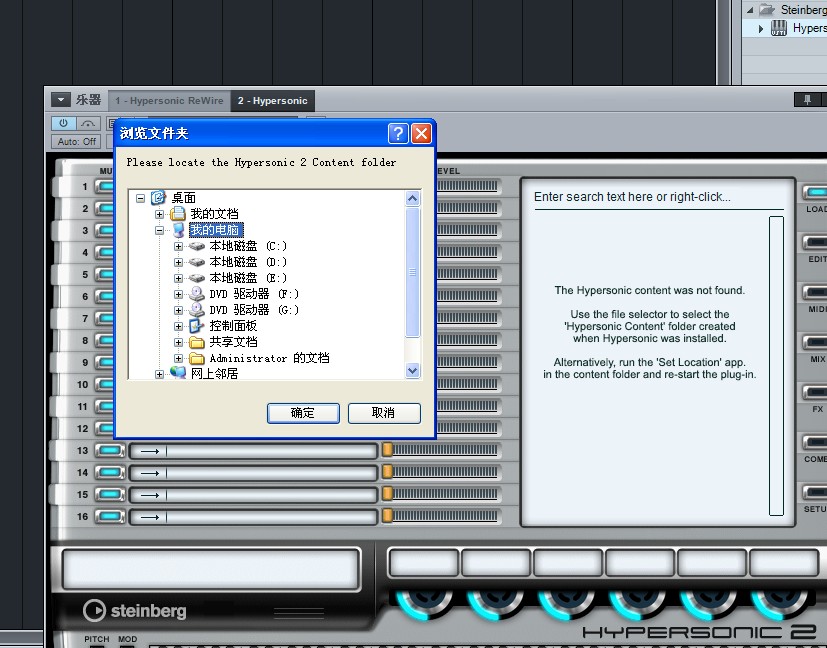Screen dimensions: 827x648
Task: Toggle the MIX page LED button
Action: [x=815, y=342]
